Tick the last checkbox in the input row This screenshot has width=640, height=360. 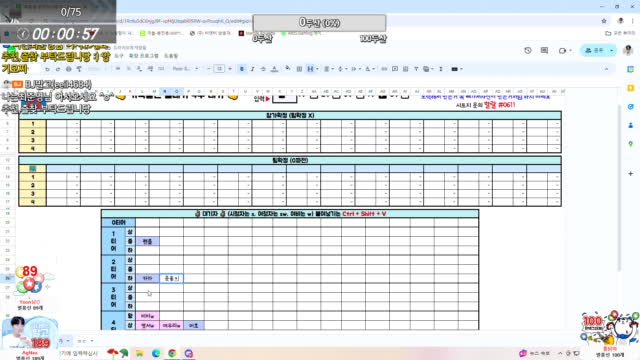[405, 96]
